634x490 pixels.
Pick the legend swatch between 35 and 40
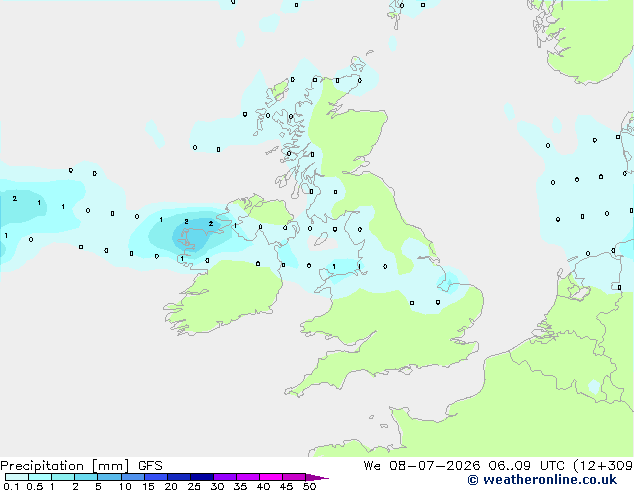pyautogui.click(x=247, y=477)
